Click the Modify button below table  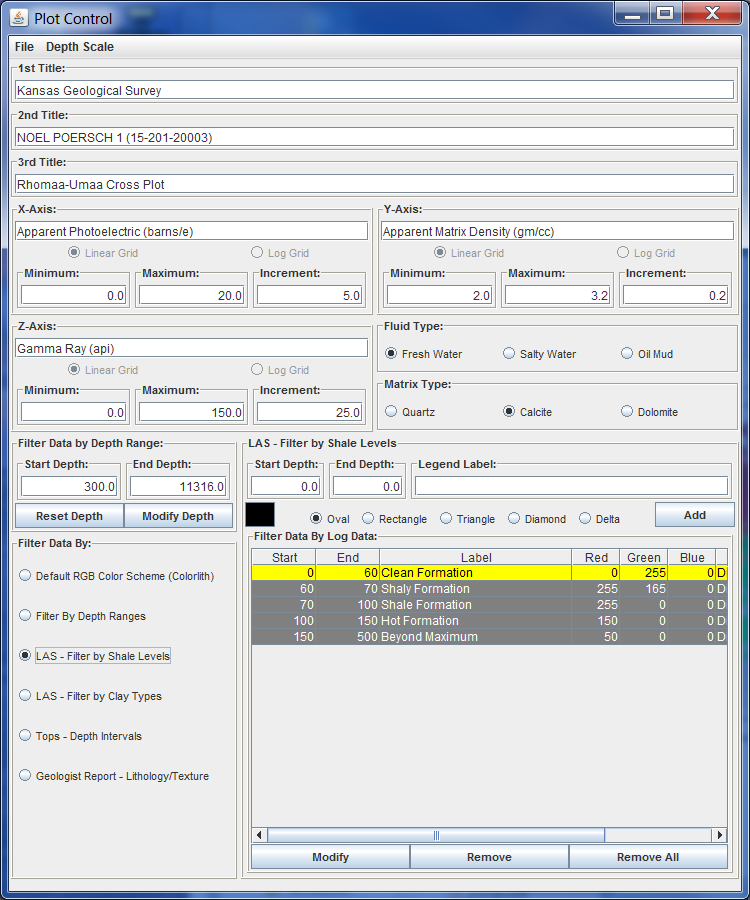click(331, 856)
